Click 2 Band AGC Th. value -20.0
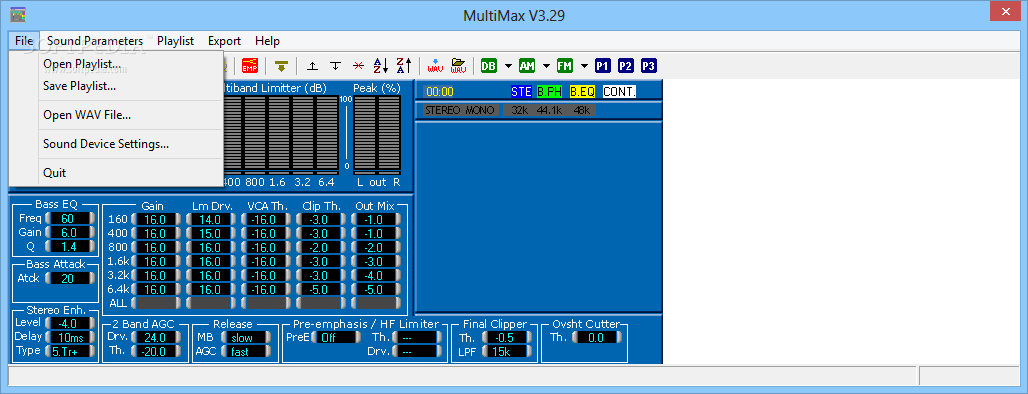 click(155, 351)
